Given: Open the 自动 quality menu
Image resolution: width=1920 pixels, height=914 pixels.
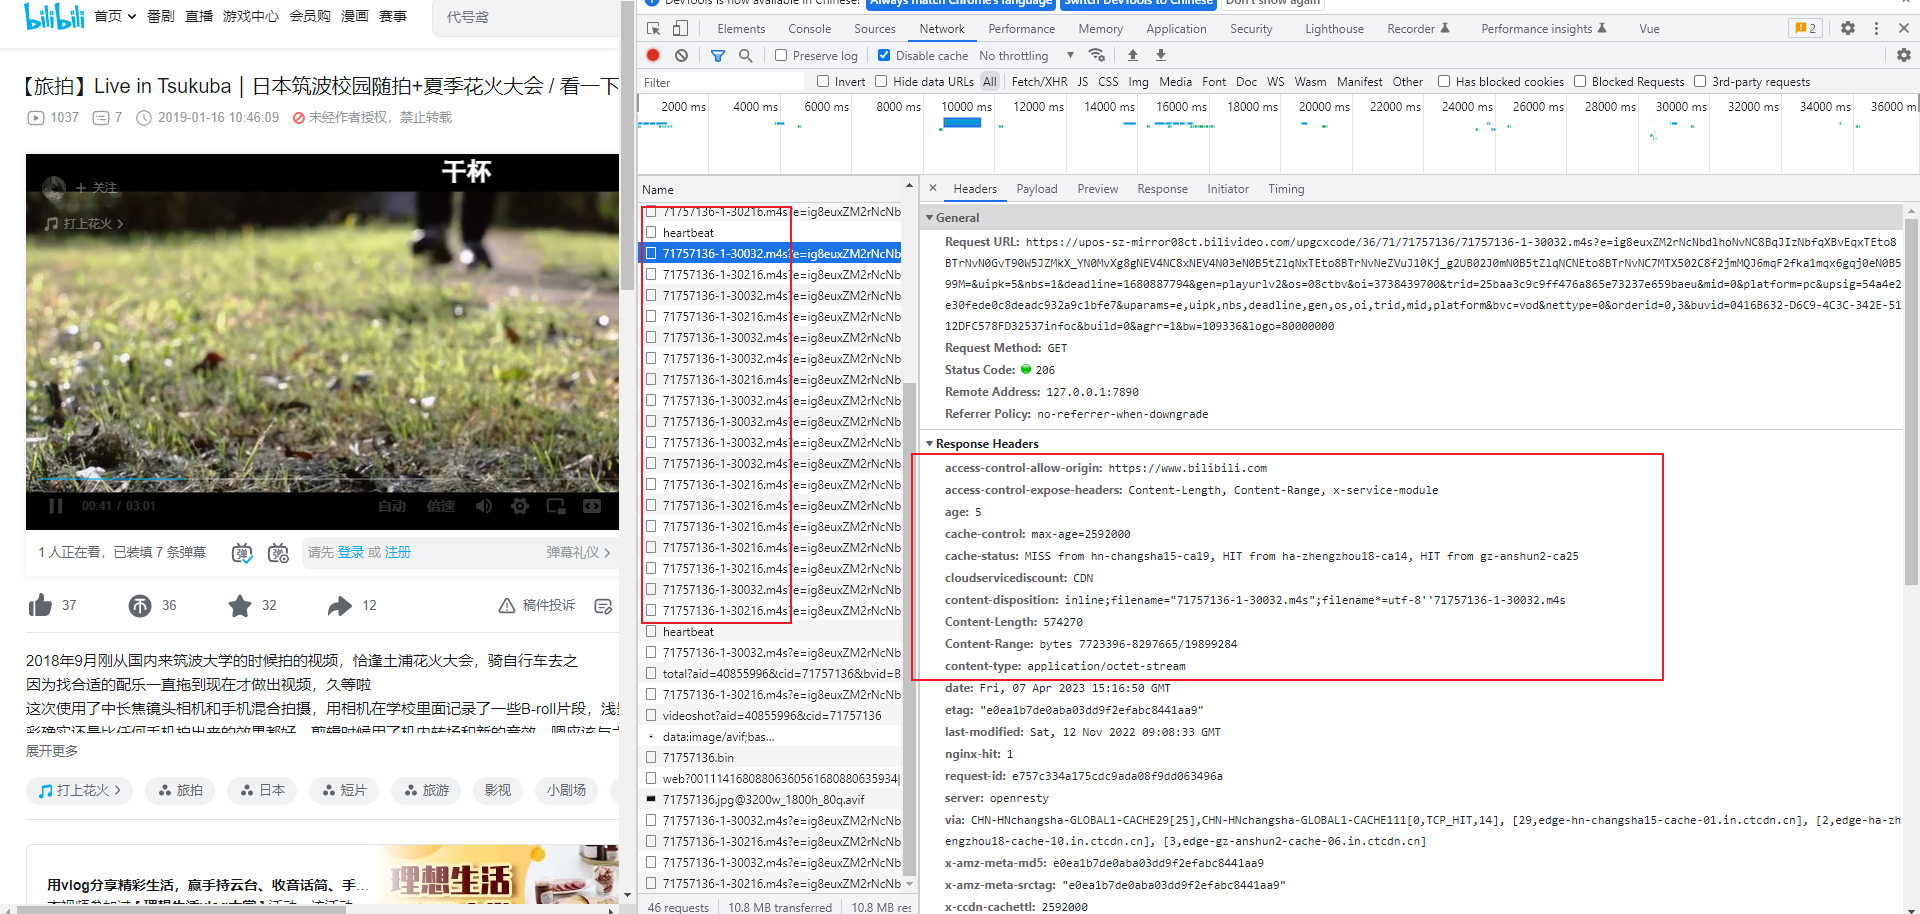Looking at the screenshot, I should click(x=392, y=506).
